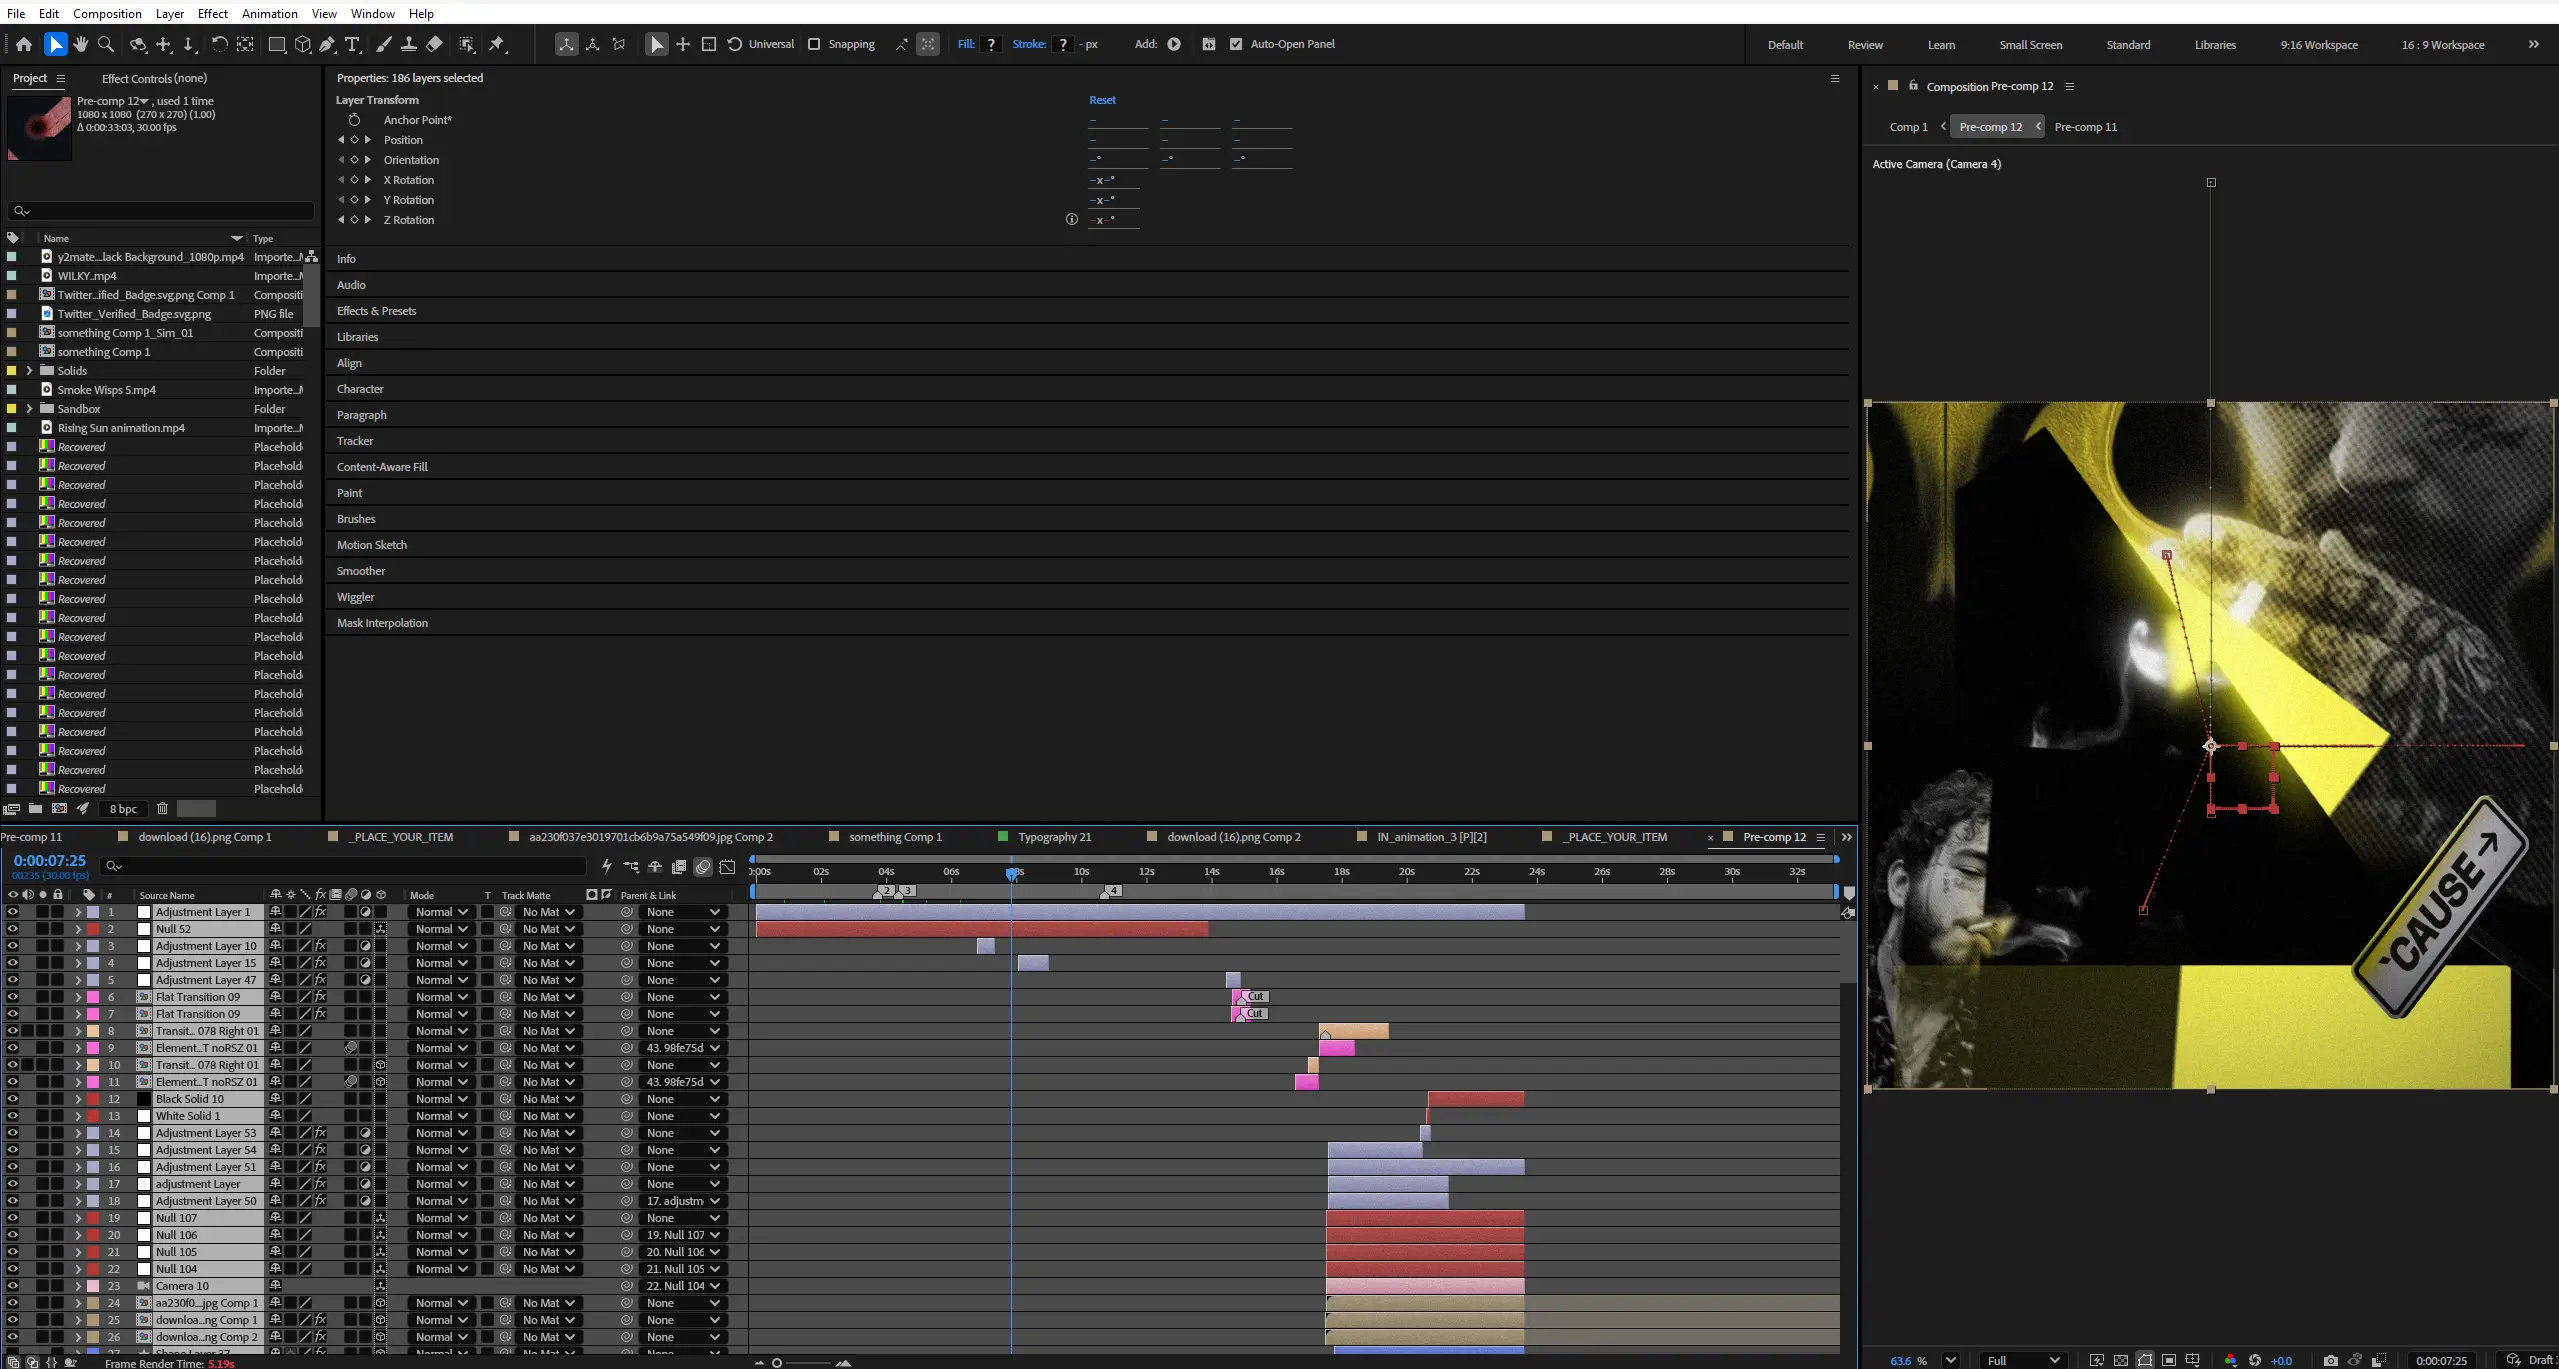Select the Zoom tool magnifier
Screen dimensions: 2559x1369
tap(106, 44)
